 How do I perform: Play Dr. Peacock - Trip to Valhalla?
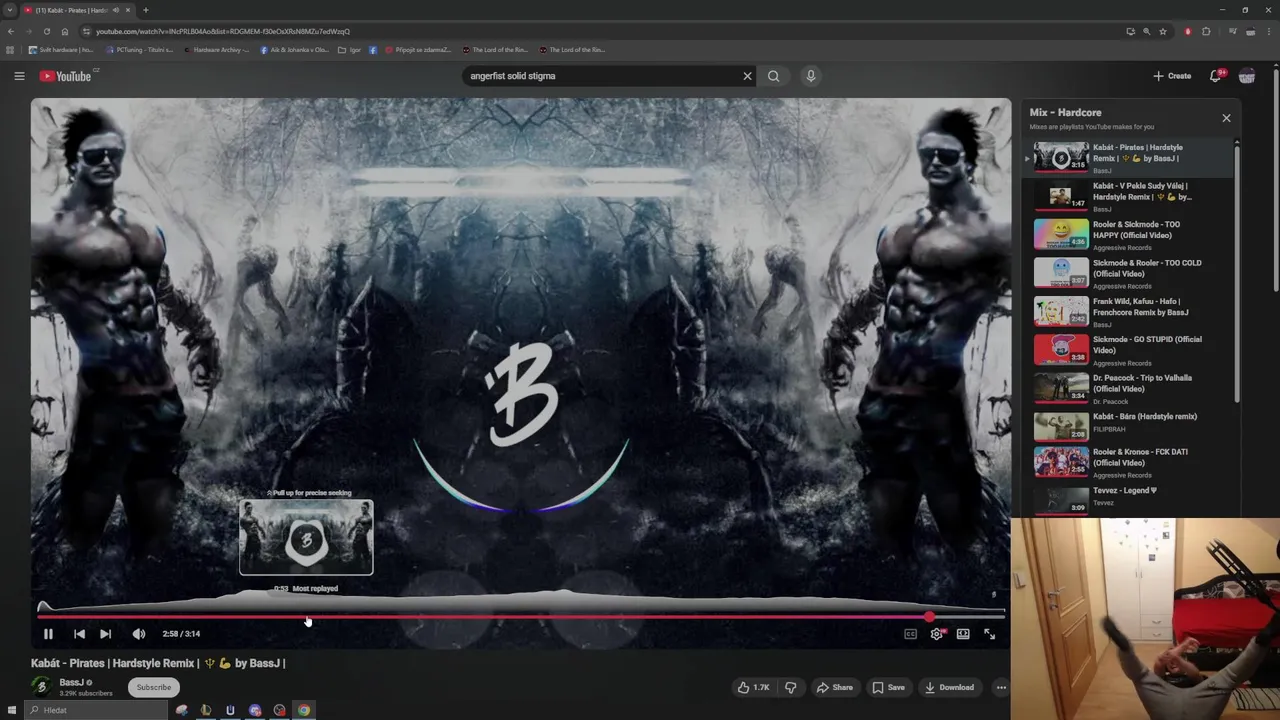point(1129,388)
